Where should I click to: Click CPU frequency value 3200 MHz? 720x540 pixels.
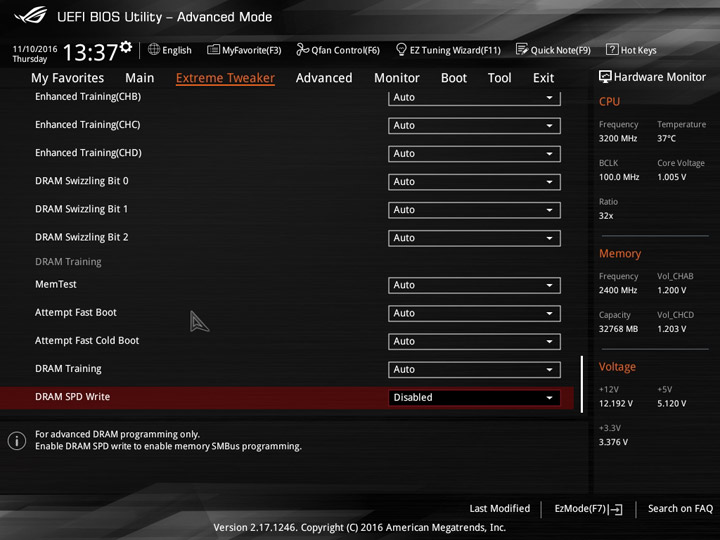(618, 138)
